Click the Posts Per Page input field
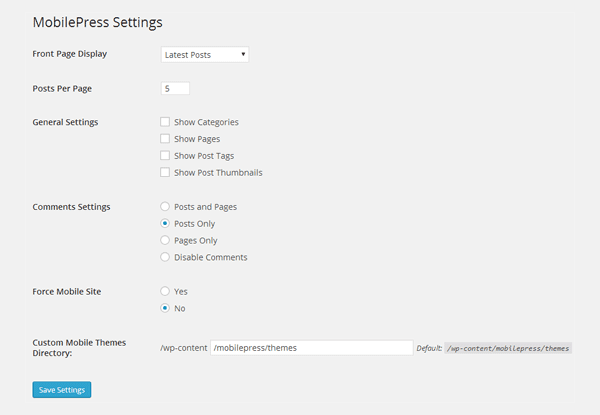 [175, 88]
